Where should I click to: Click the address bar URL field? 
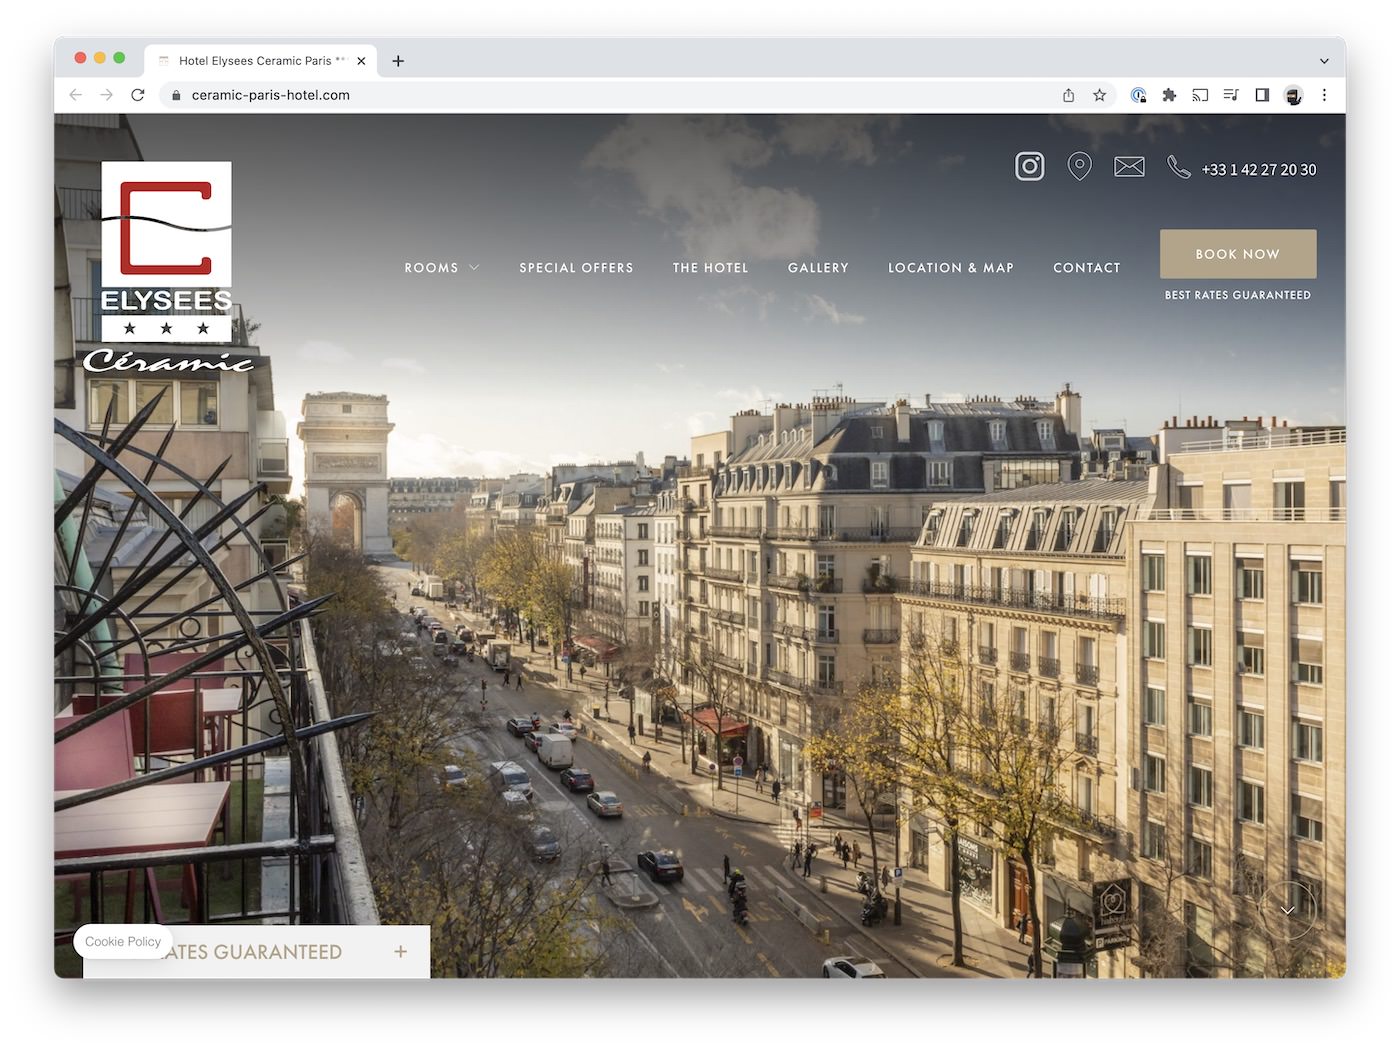600,95
